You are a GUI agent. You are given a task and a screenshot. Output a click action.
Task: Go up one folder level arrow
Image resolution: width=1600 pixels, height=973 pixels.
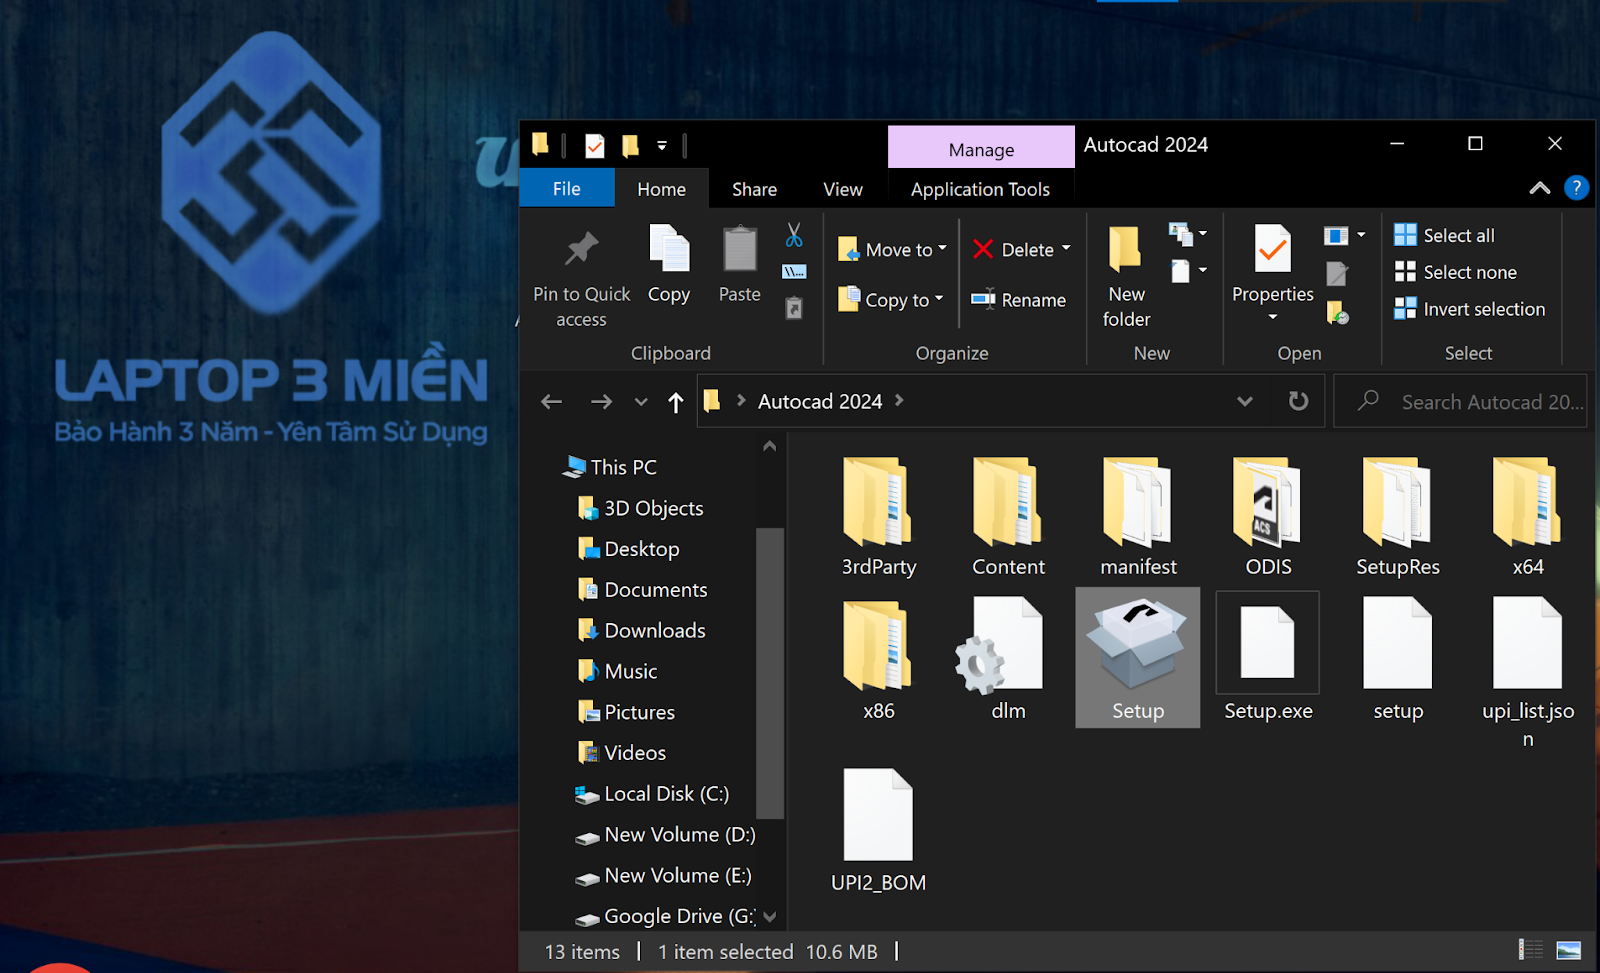676,402
